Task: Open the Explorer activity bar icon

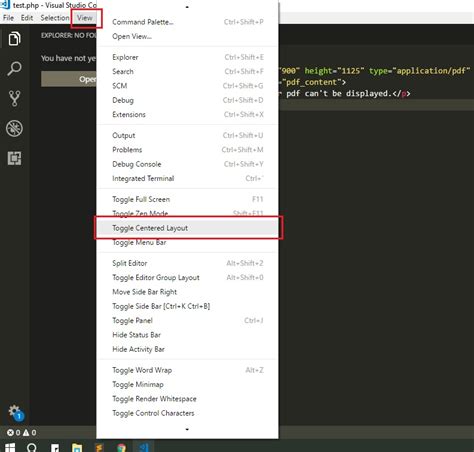Action: (14, 39)
